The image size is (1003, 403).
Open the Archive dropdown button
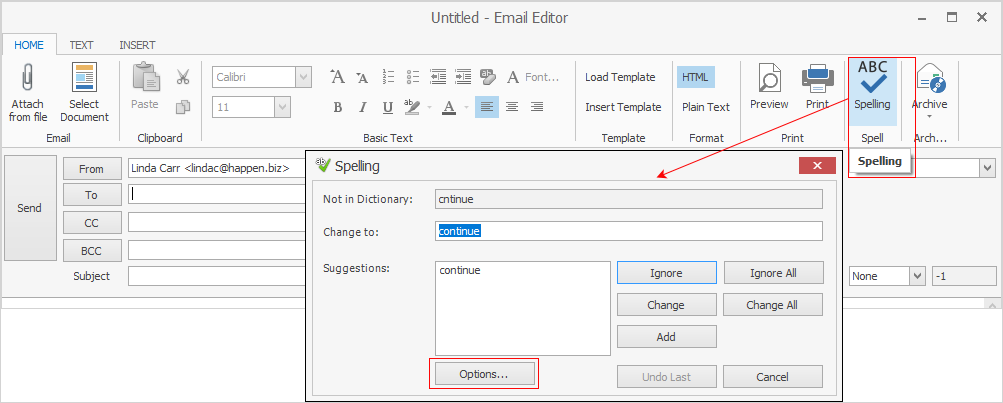click(929, 91)
